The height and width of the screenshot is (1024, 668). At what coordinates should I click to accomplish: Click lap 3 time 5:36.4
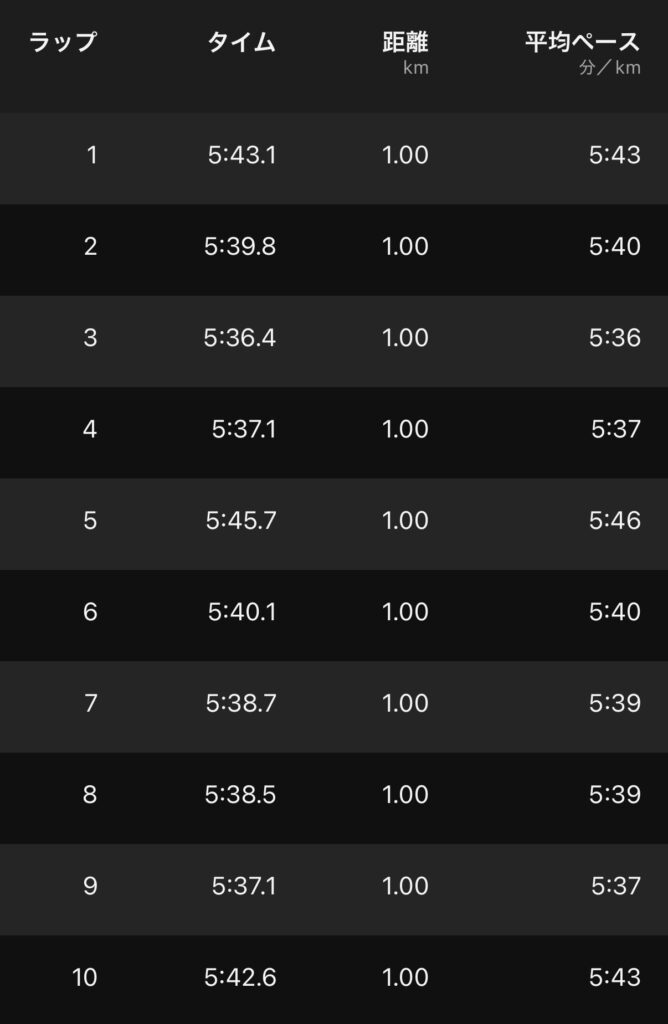tap(240, 338)
